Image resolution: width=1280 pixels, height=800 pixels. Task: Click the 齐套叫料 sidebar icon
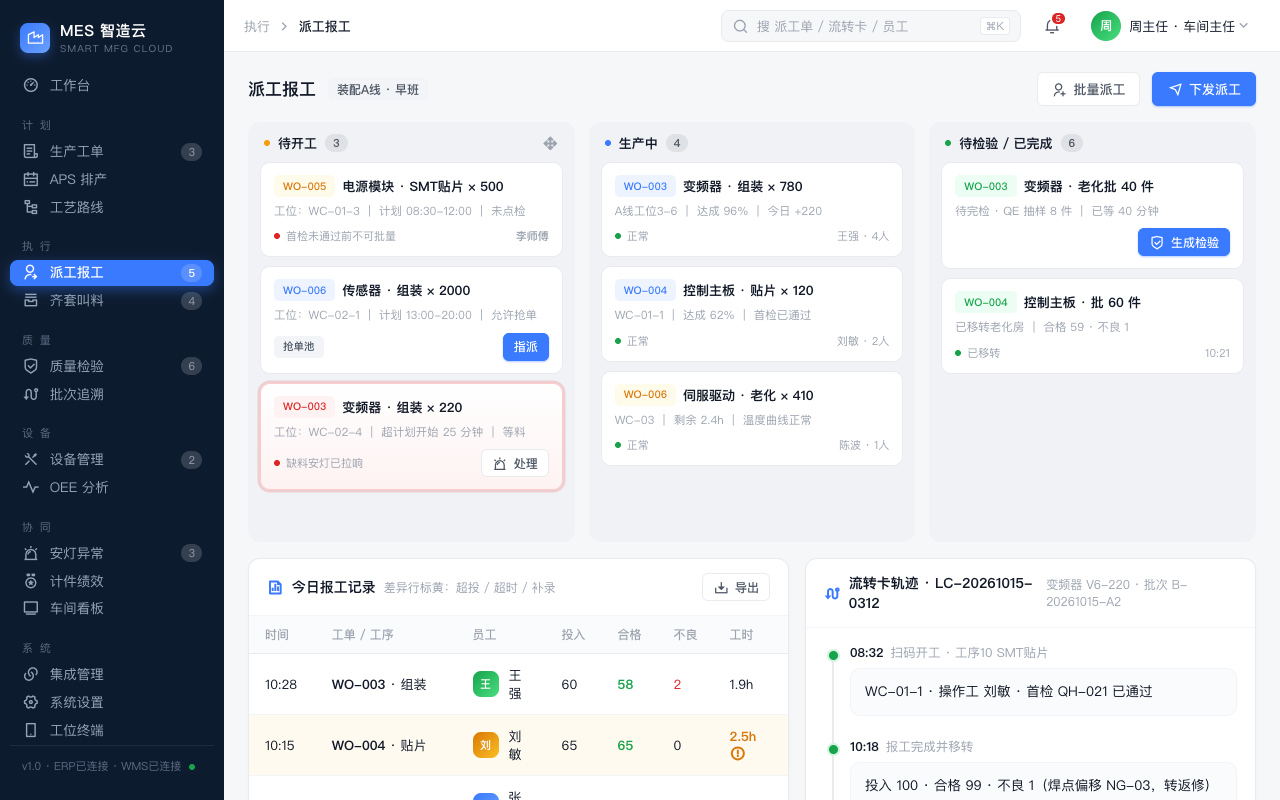point(31,300)
